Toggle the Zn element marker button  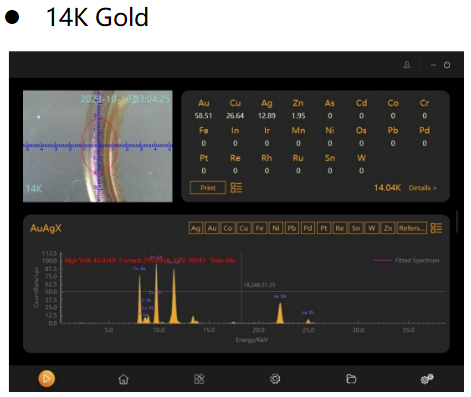[388, 228]
